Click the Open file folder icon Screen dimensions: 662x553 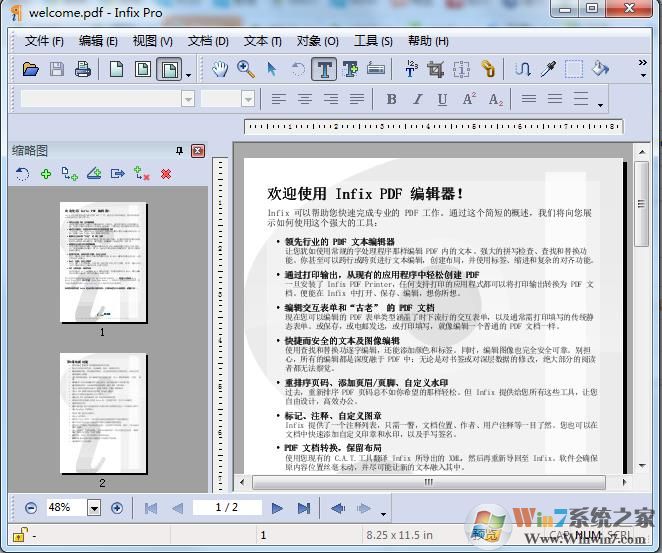(31, 69)
